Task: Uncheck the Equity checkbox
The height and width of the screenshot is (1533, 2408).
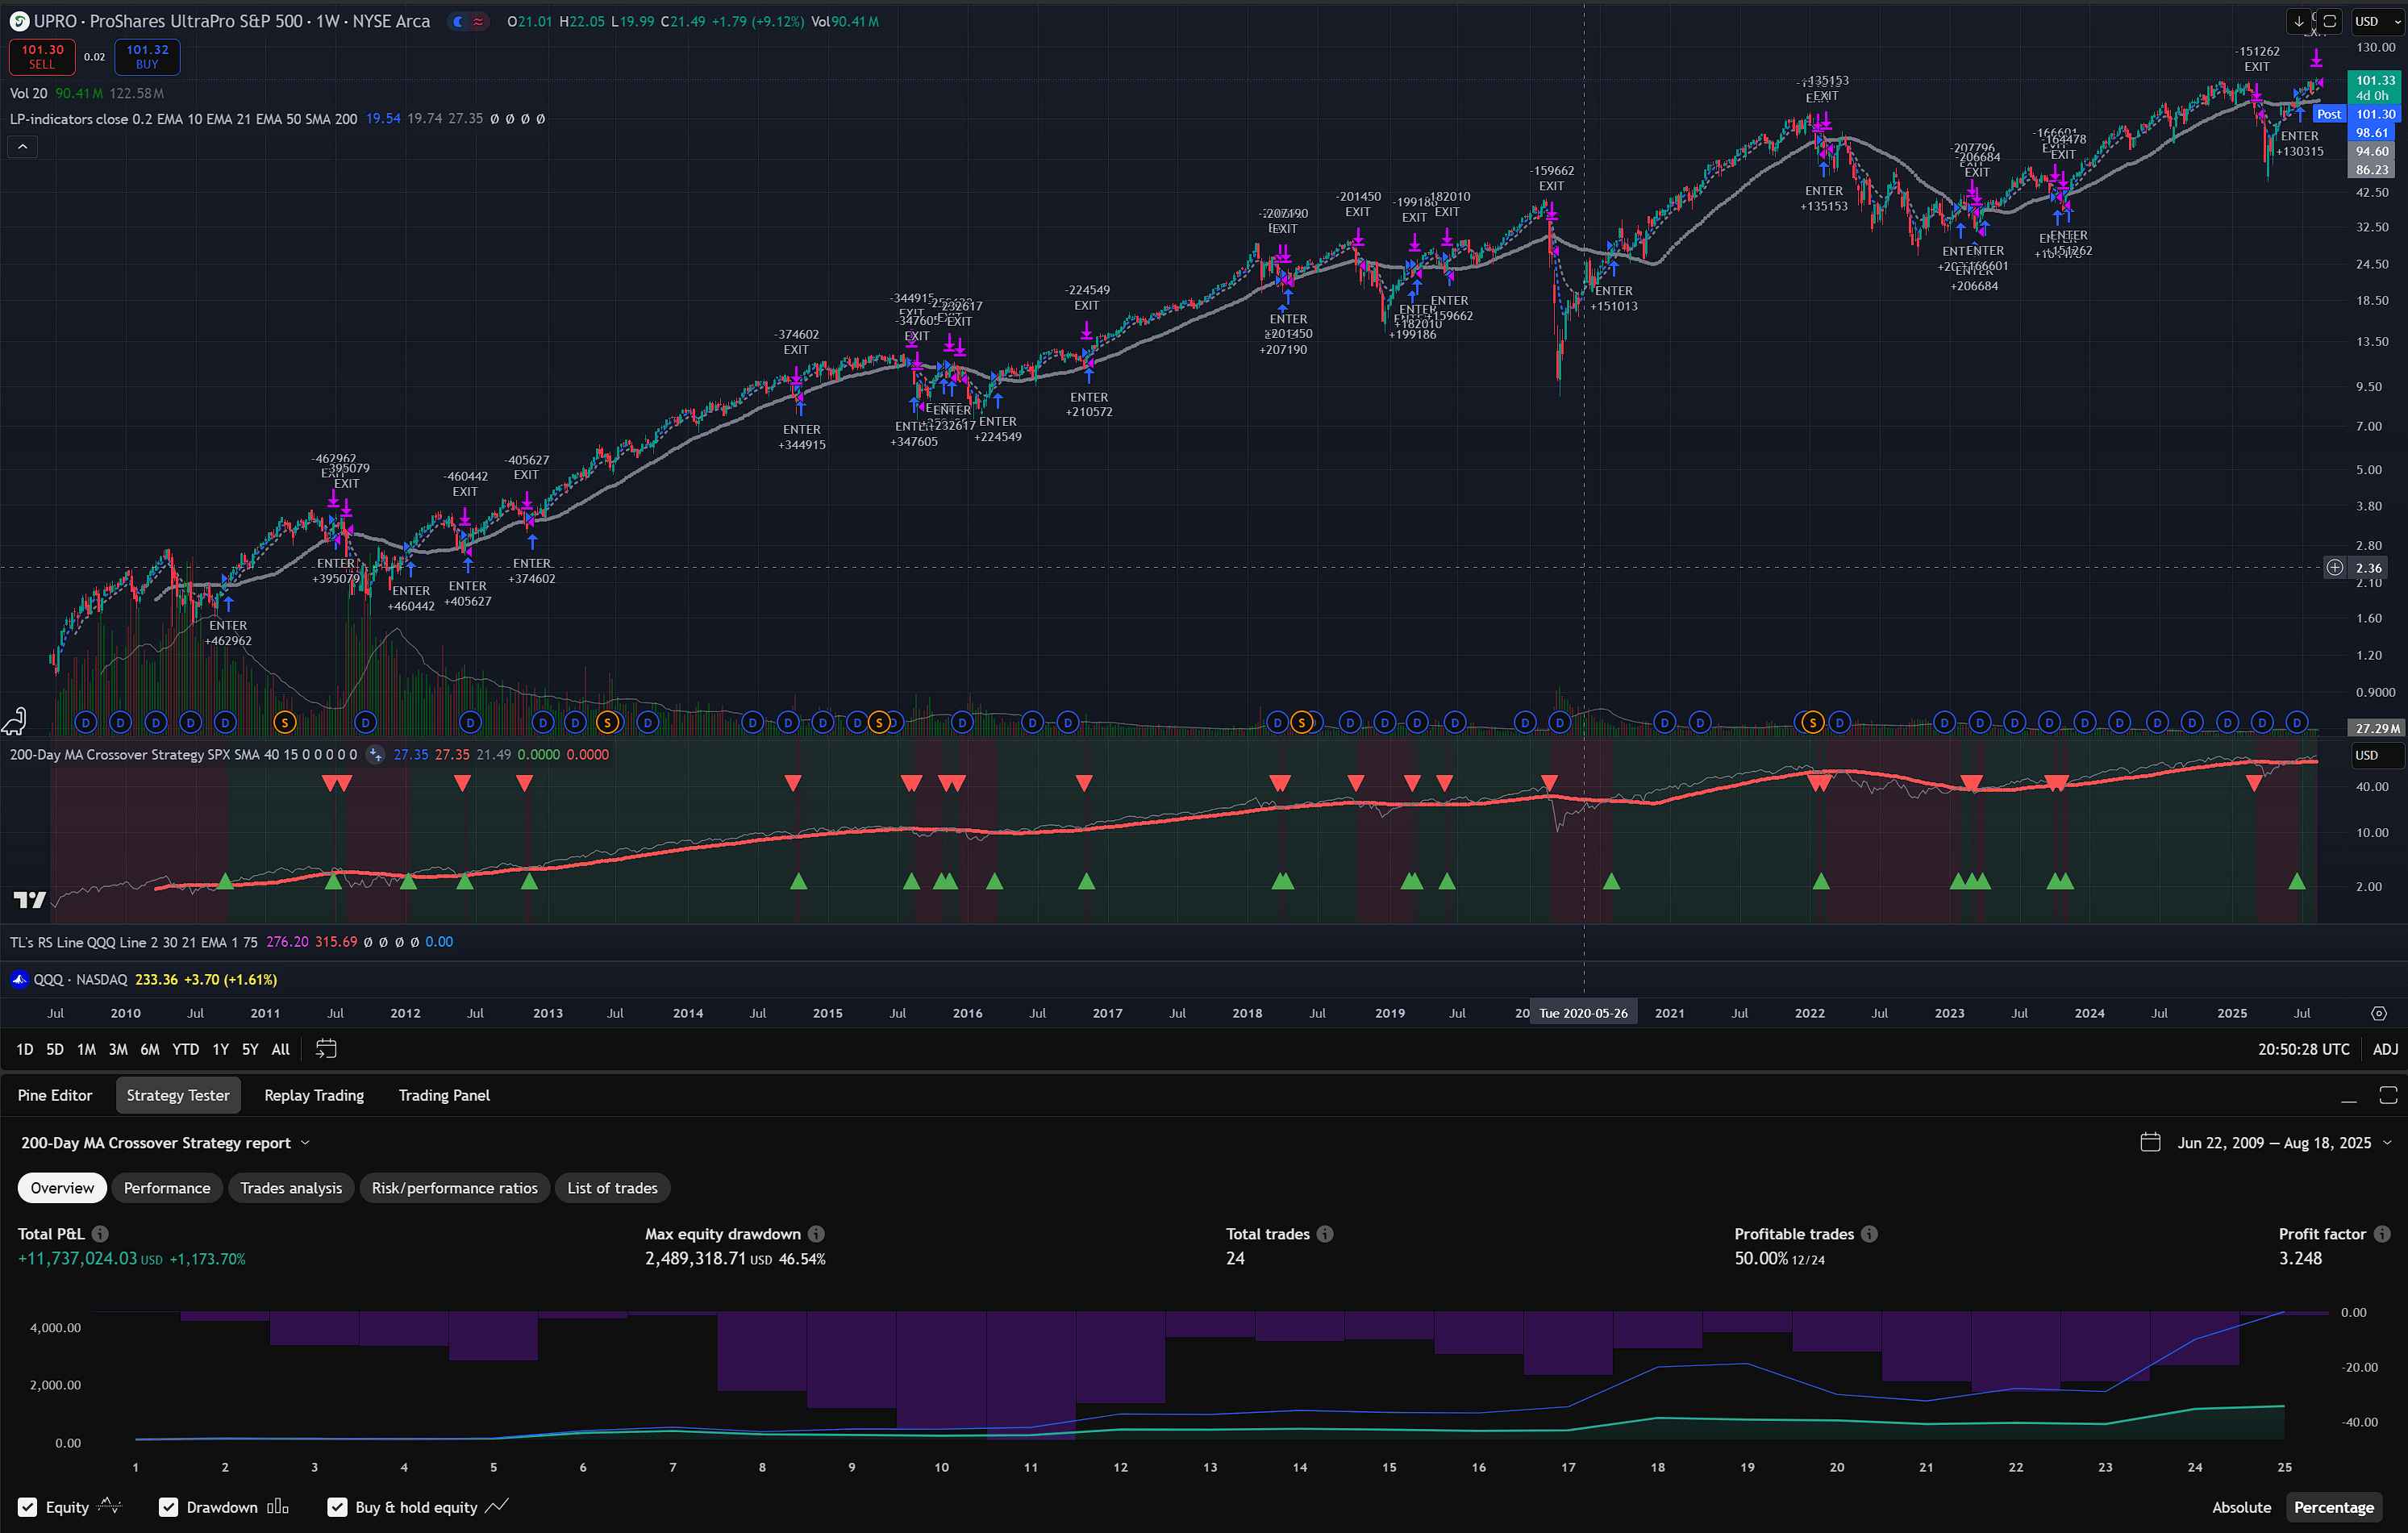Action: tap(28, 1507)
